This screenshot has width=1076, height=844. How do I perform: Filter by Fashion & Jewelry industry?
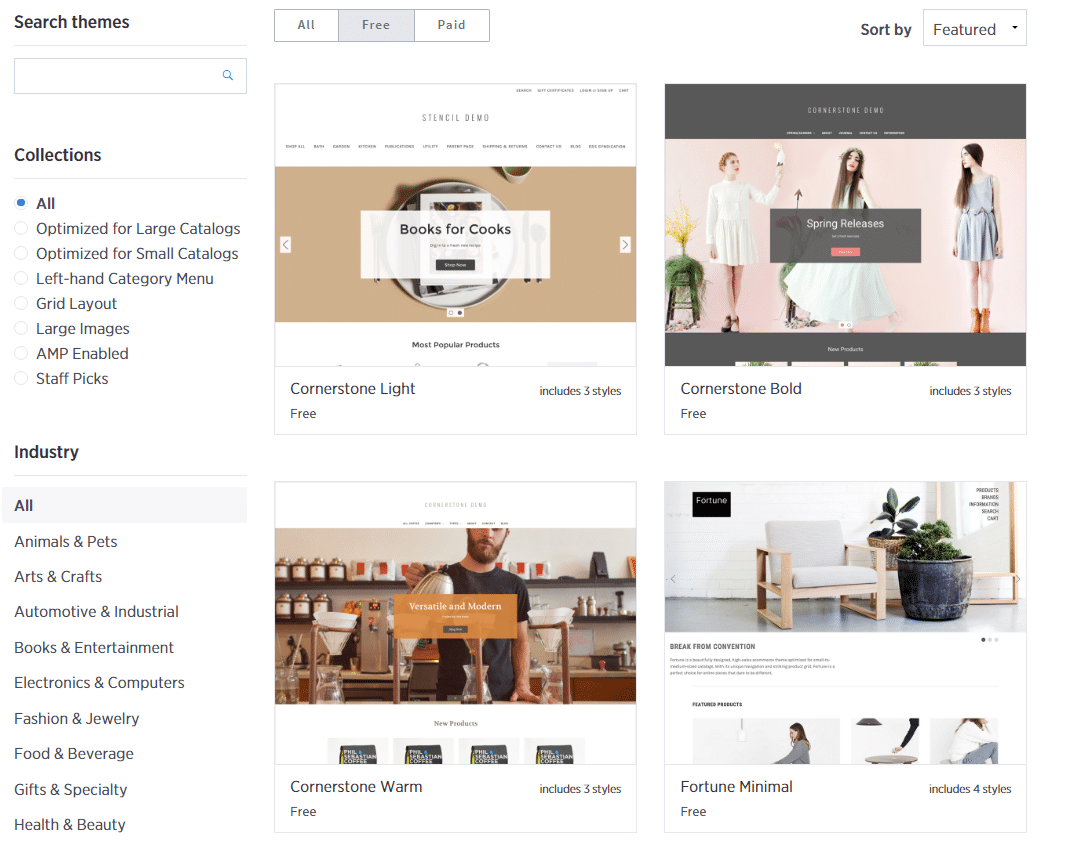click(x=76, y=719)
